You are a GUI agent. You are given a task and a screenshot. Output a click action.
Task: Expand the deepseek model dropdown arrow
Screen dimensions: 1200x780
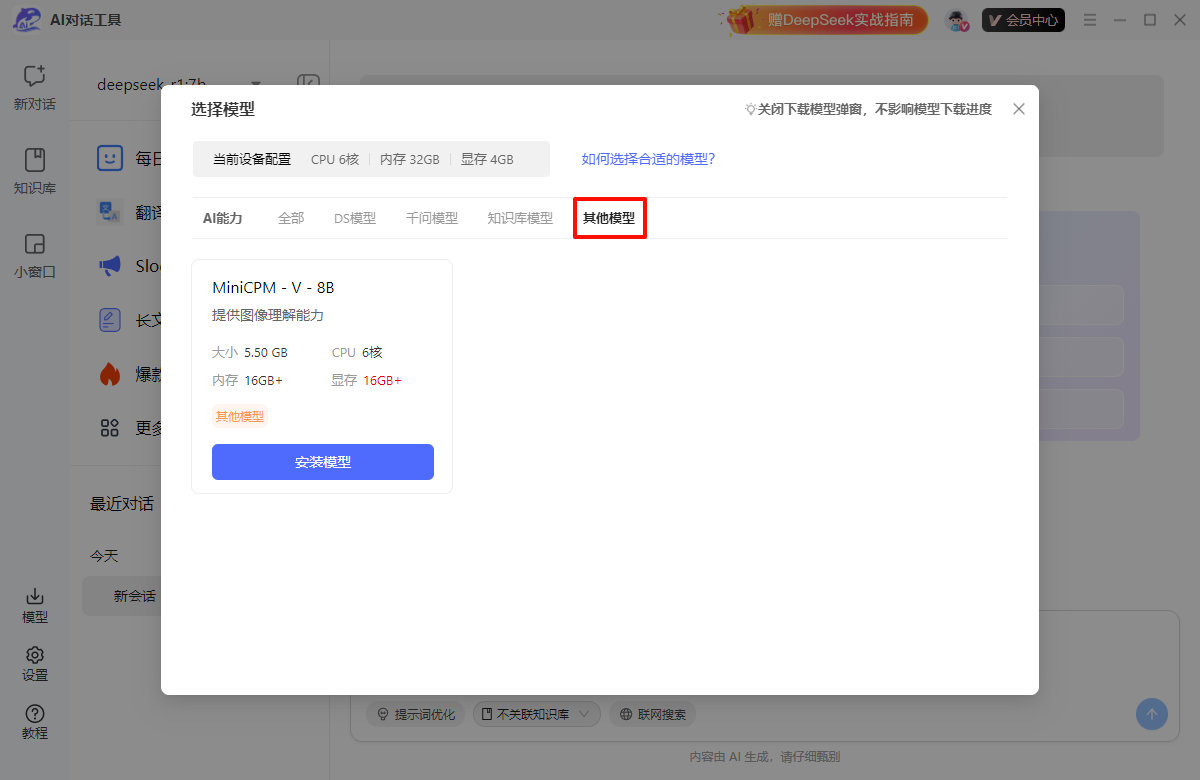tap(256, 84)
